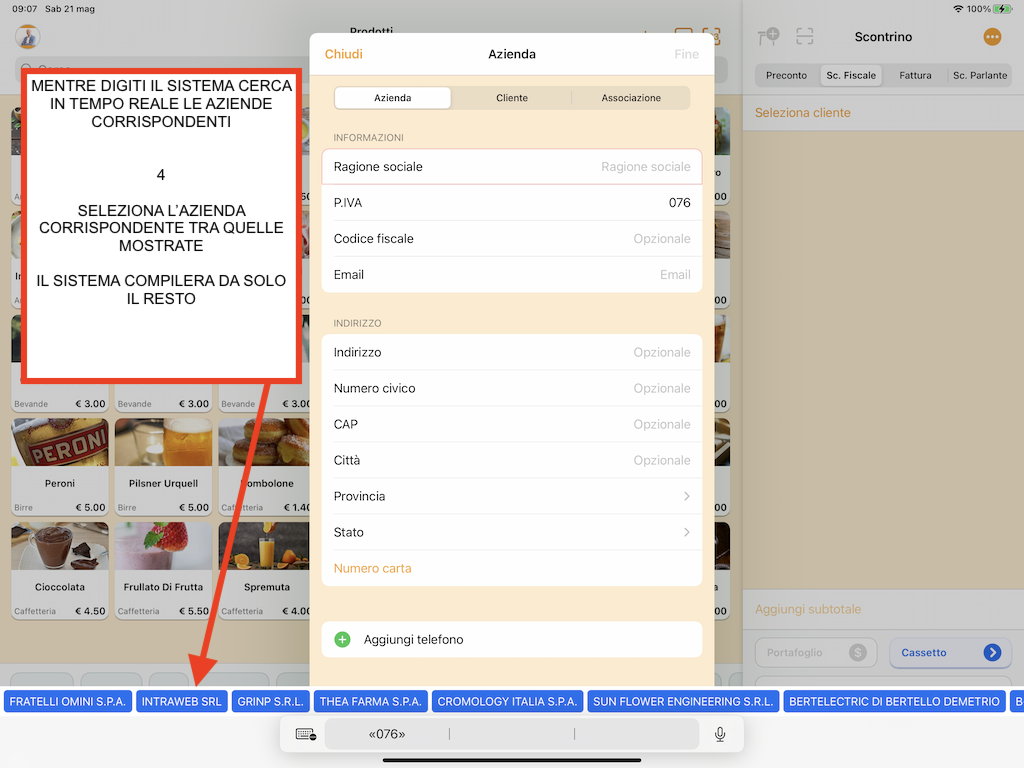Click the Numero civico field
This screenshot has height=768, width=1024.
pos(512,388)
